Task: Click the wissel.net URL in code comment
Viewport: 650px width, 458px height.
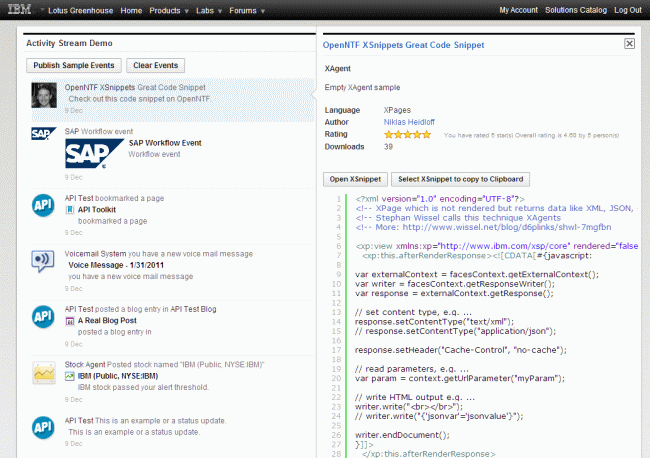Action: click(507, 227)
